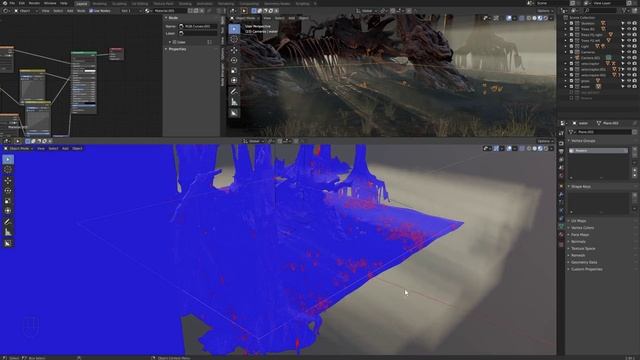Open the Render menu
640x360 pixels.
(34, 3)
